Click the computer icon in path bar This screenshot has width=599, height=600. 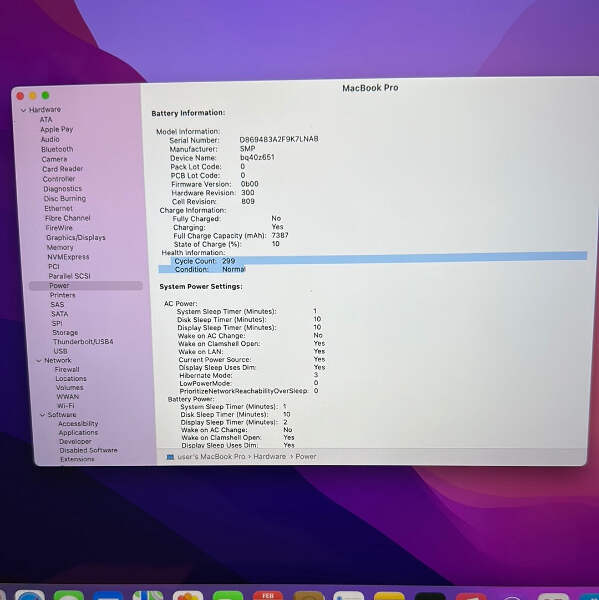click(170, 457)
